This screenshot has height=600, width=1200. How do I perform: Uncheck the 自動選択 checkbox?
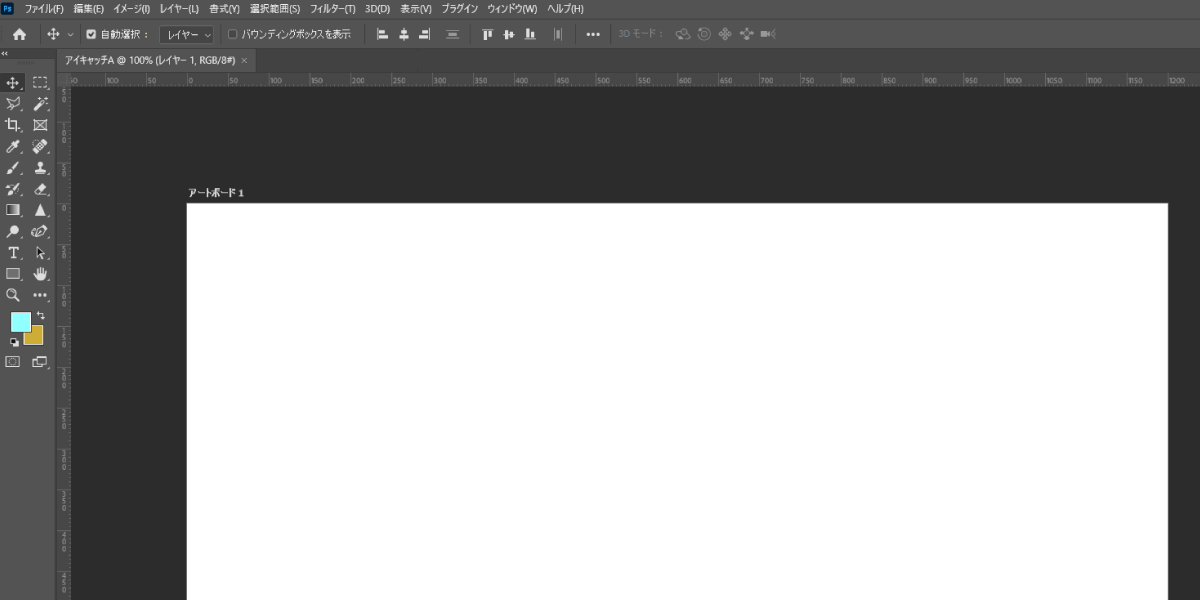coord(91,34)
